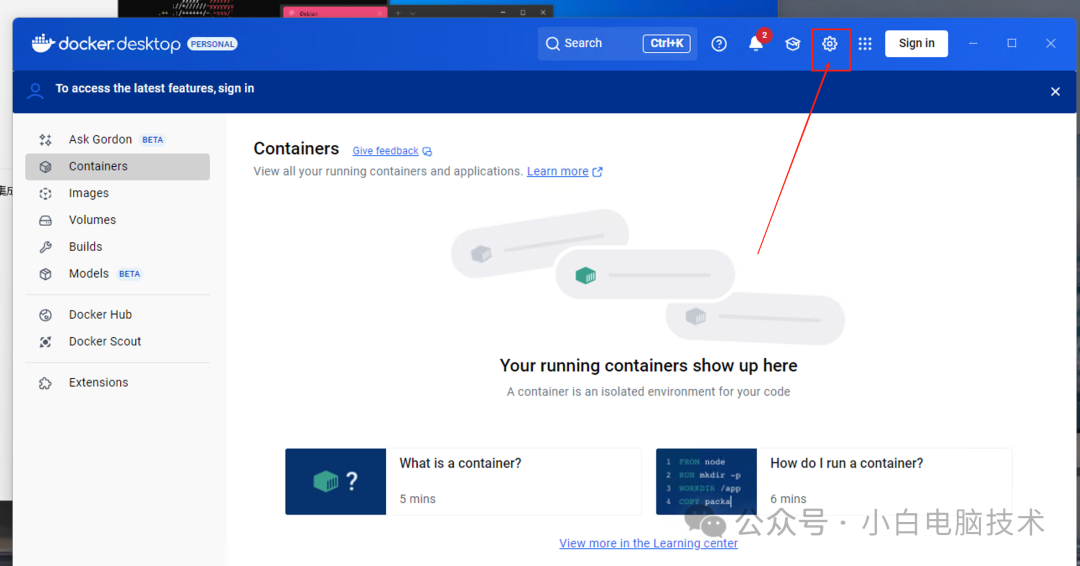Image resolution: width=1080 pixels, height=566 pixels.
Task: Open Docker Scout in sidebar
Action: pos(118,342)
